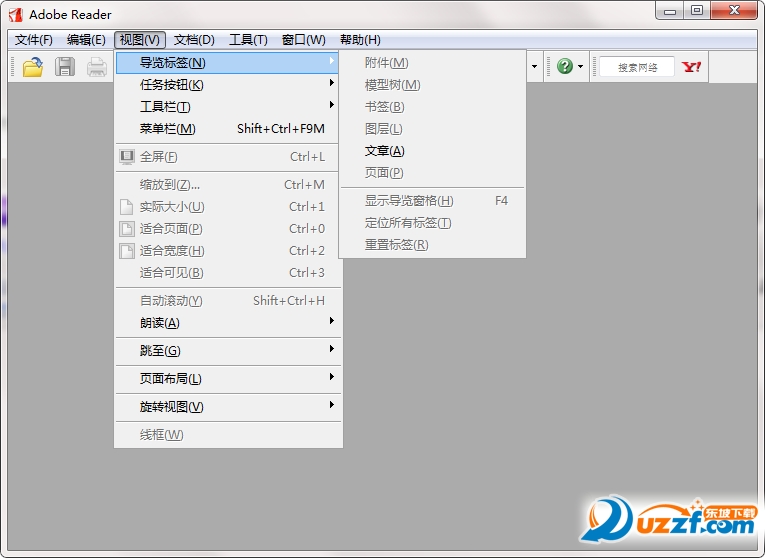
Task: Select 书签(B) in submenu
Action: [x=432, y=107]
